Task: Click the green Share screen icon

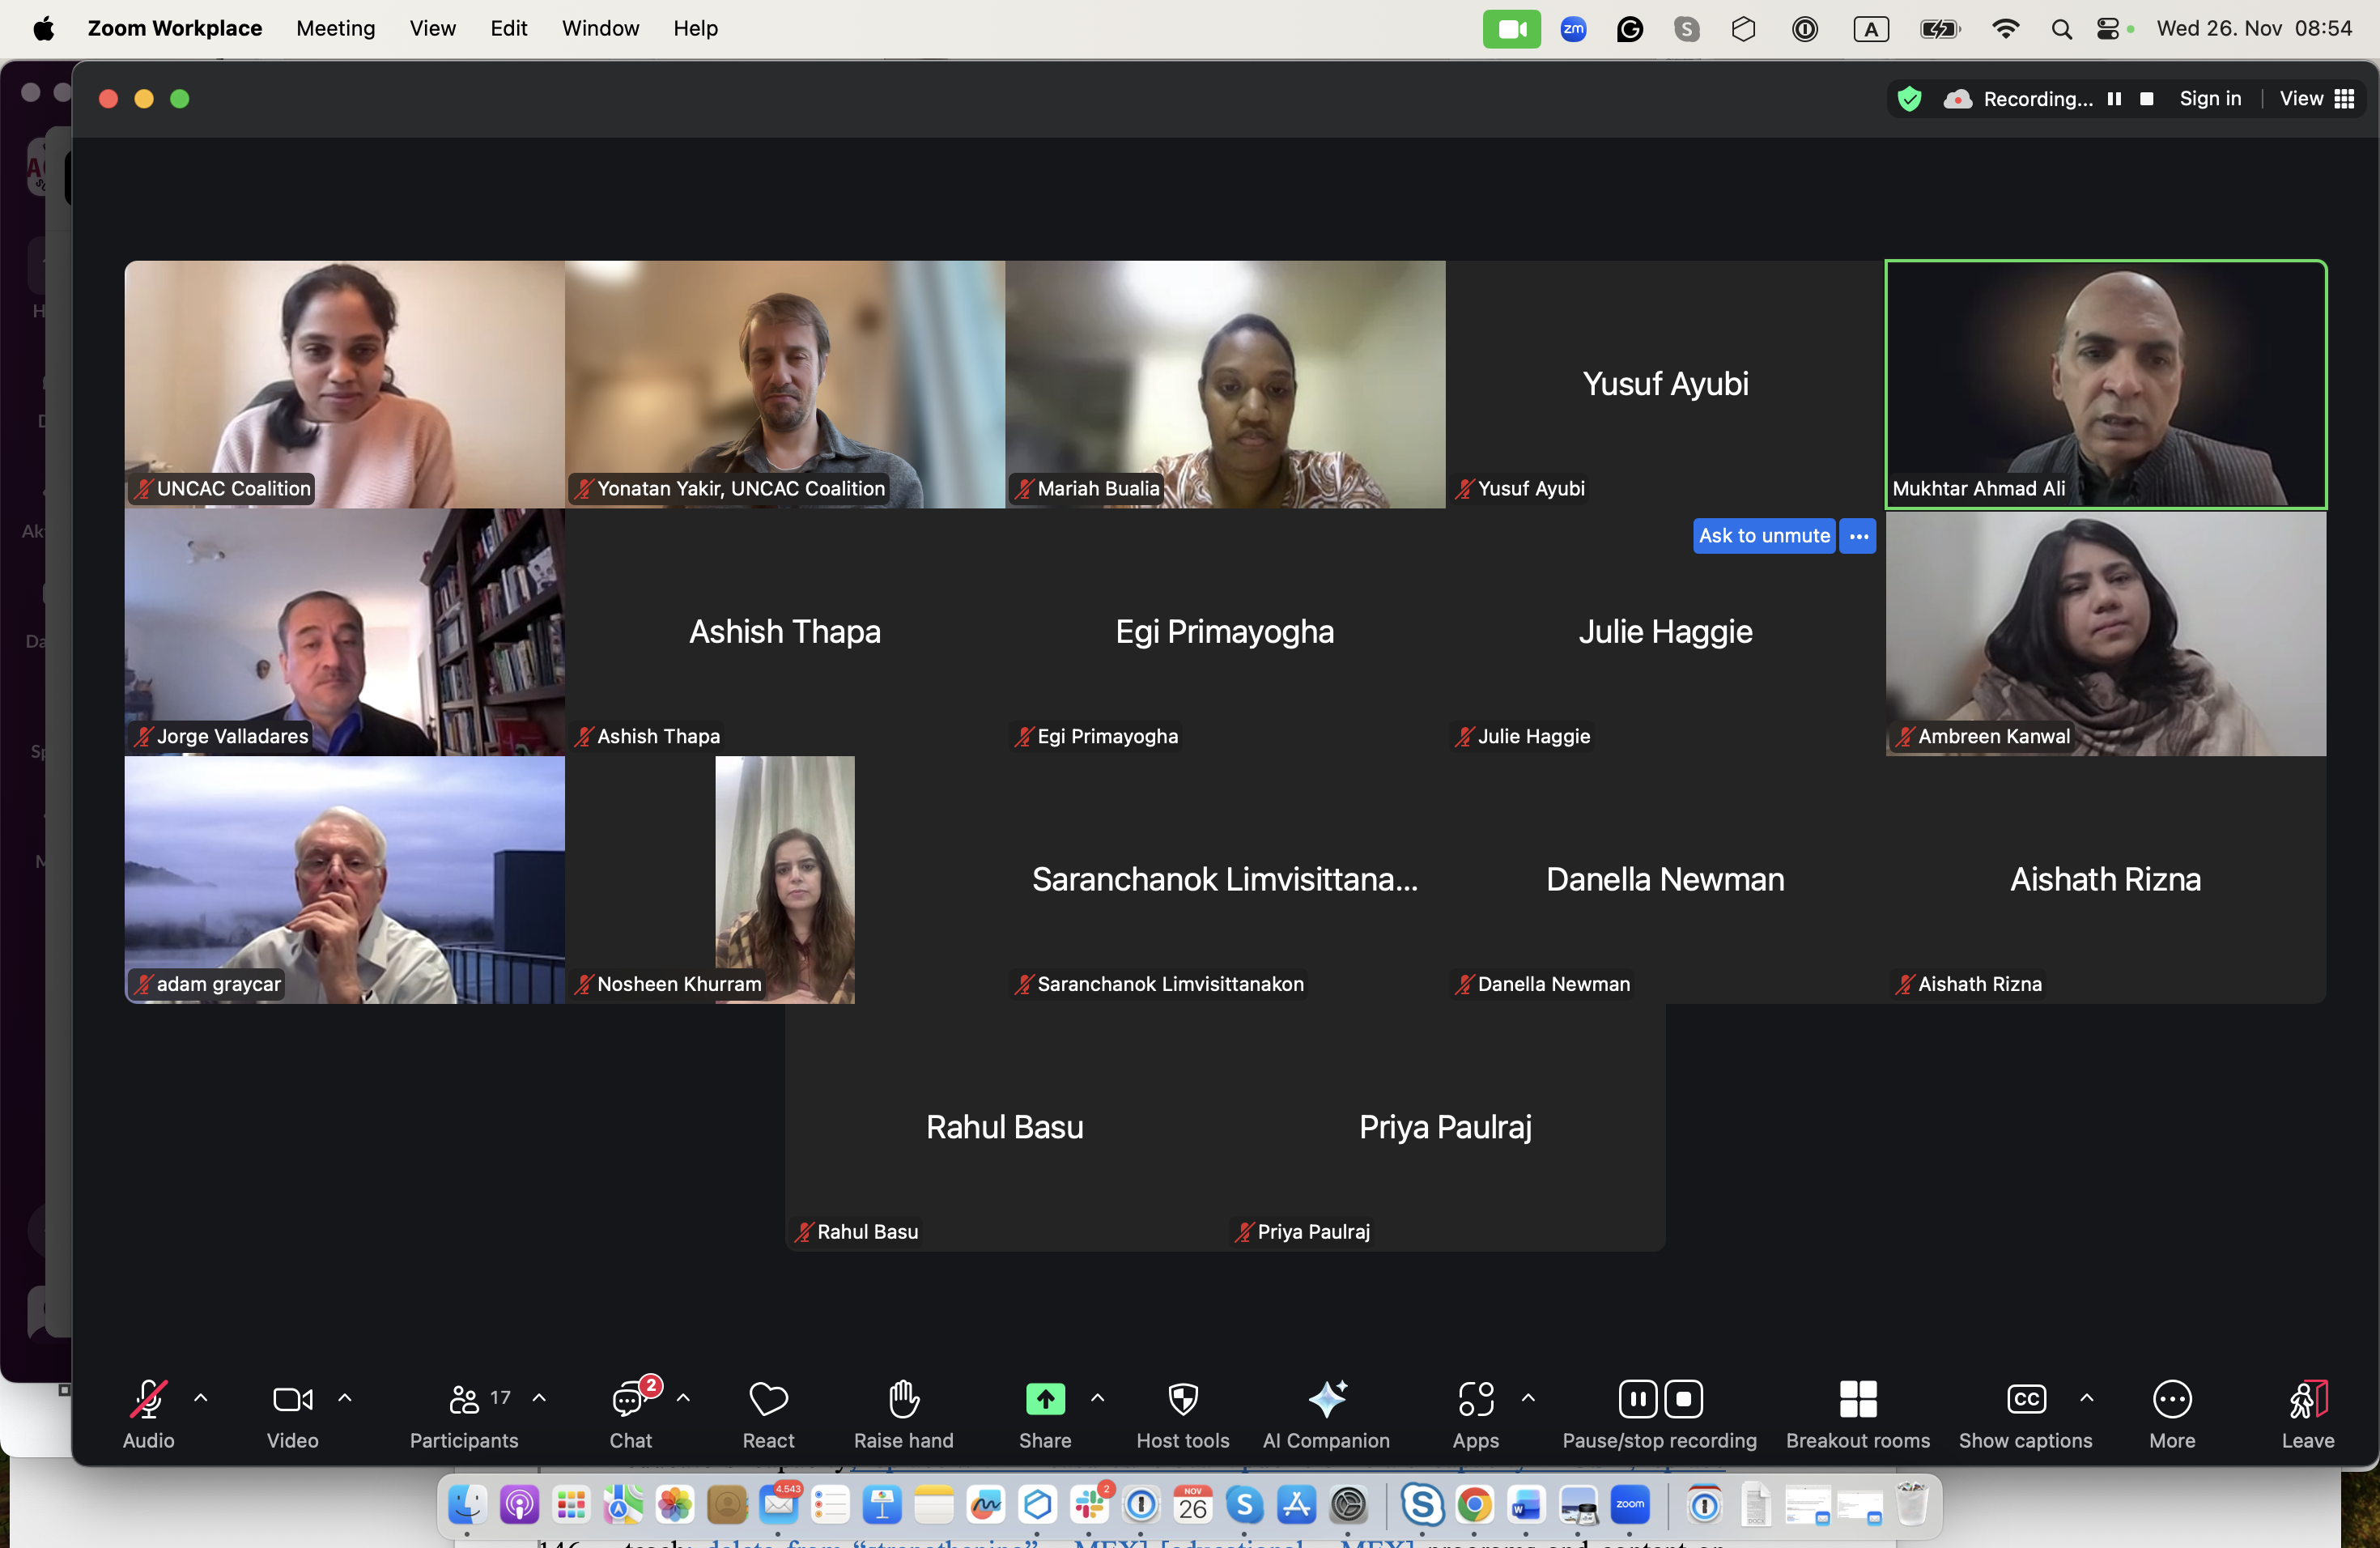Action: (x=1045, y=1399)
